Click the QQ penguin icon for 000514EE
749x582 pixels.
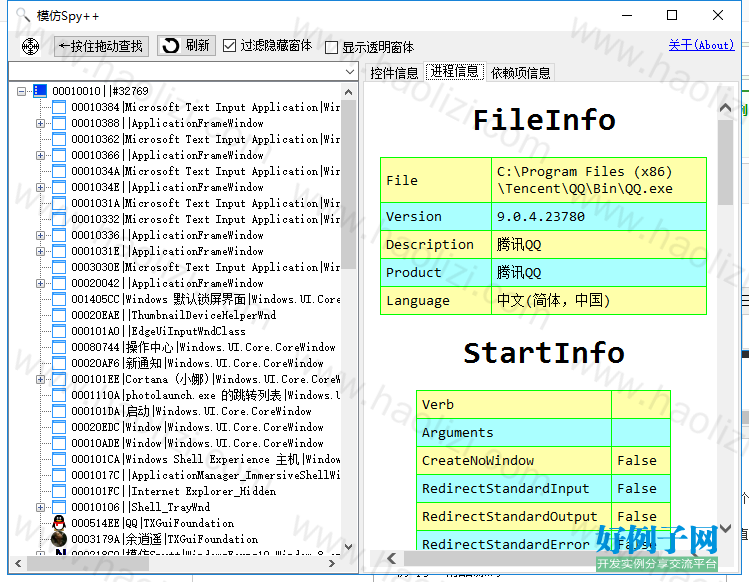pyautogui.click(x=59, y=523)
